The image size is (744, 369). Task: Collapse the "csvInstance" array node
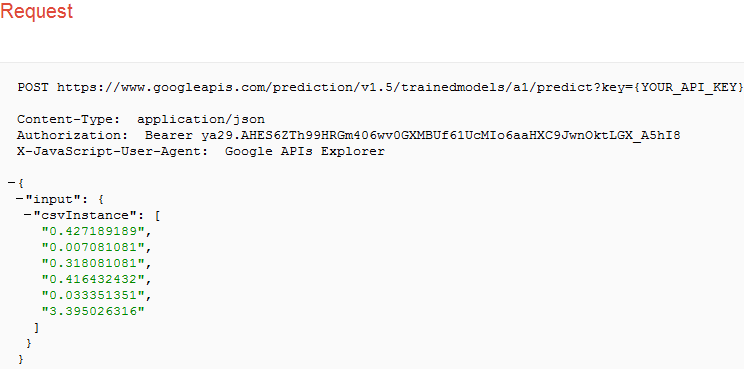click(x=28, y=215)
